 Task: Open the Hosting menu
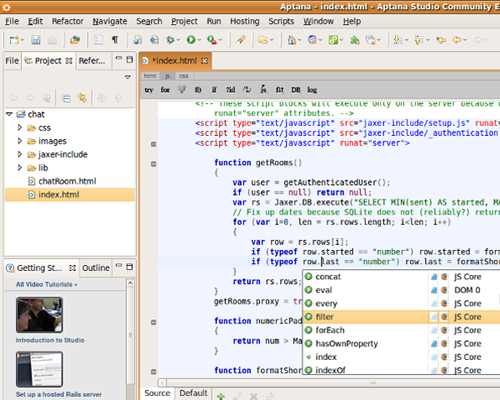245,21
